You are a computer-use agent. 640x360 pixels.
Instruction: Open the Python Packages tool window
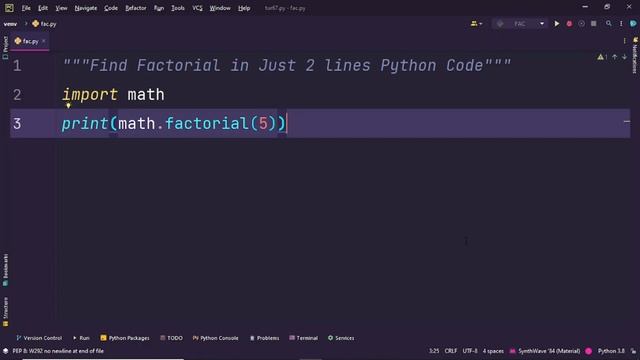pos(125,338)
